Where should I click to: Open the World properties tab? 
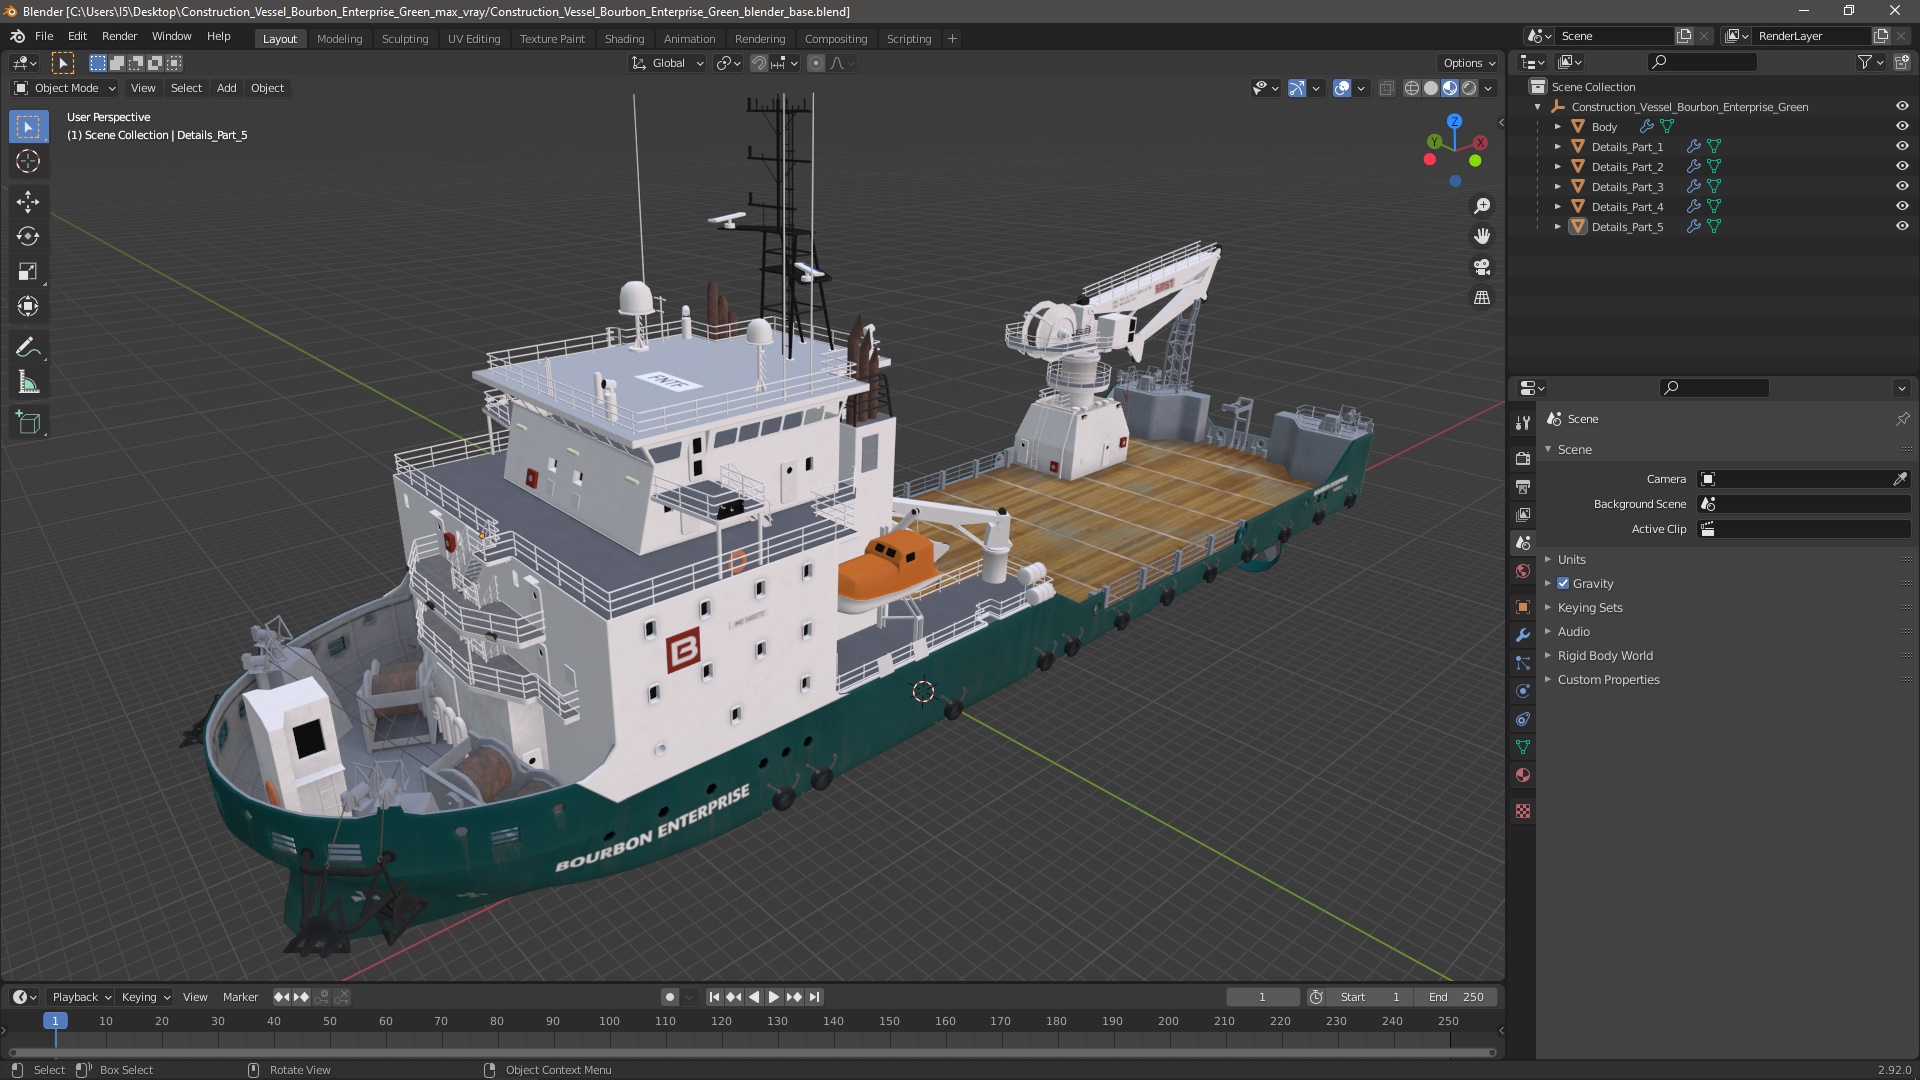tap(1523, 571)
